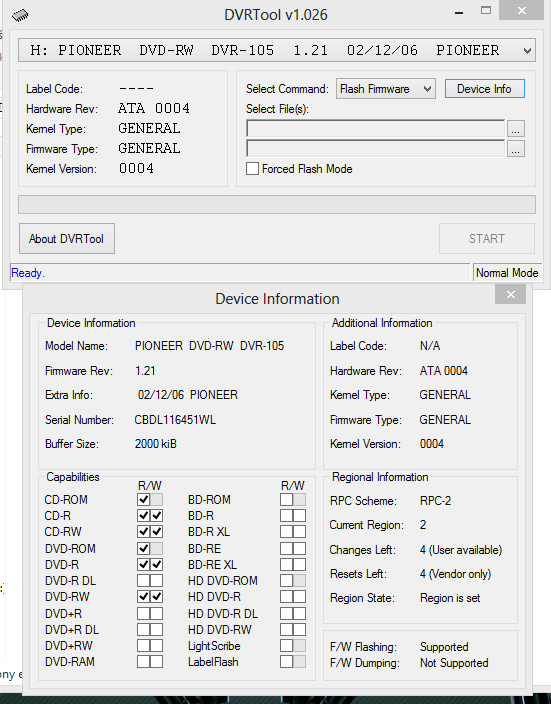The image size is (551, 704).
Task: Click the F/W Flashing Supported value
Action: 444,647
